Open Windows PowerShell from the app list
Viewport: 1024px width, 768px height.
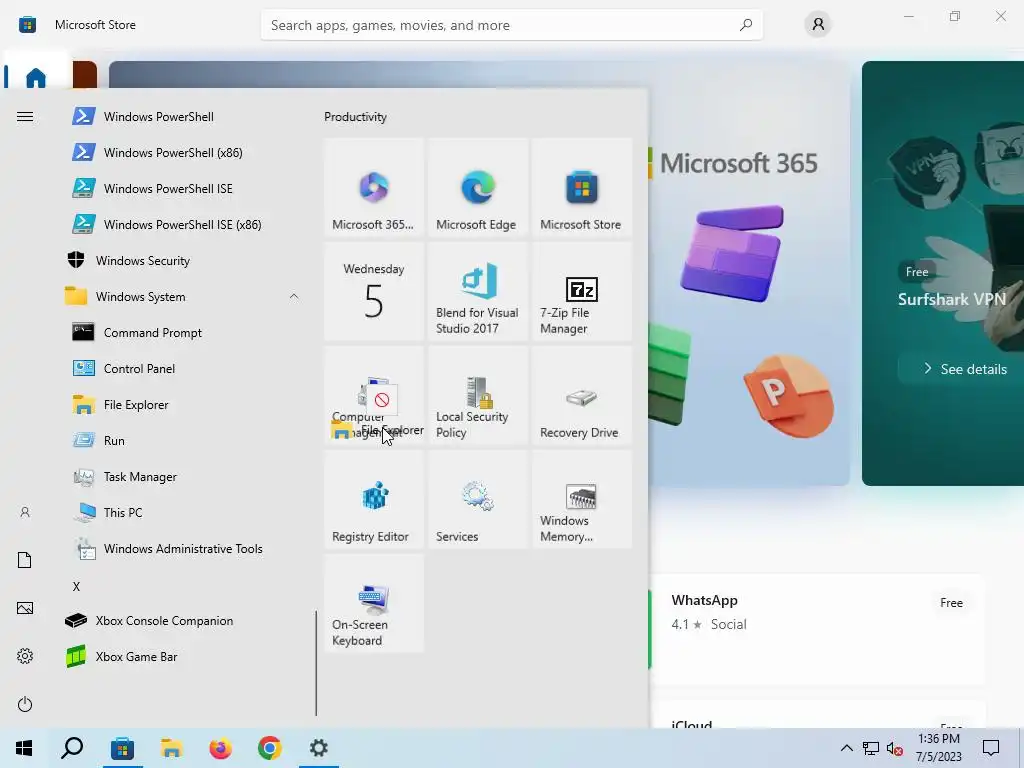point(183,117)
